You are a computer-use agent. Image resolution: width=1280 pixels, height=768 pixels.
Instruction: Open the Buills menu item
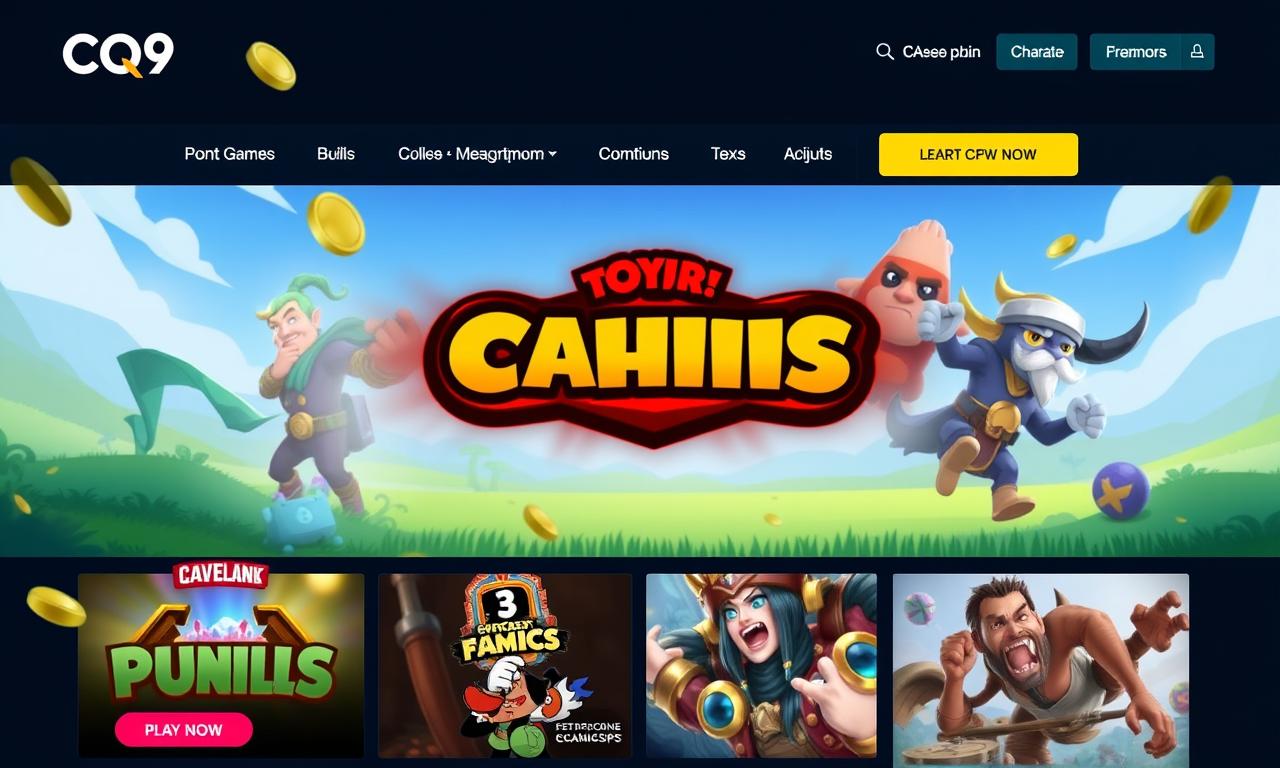coord(336,154)
